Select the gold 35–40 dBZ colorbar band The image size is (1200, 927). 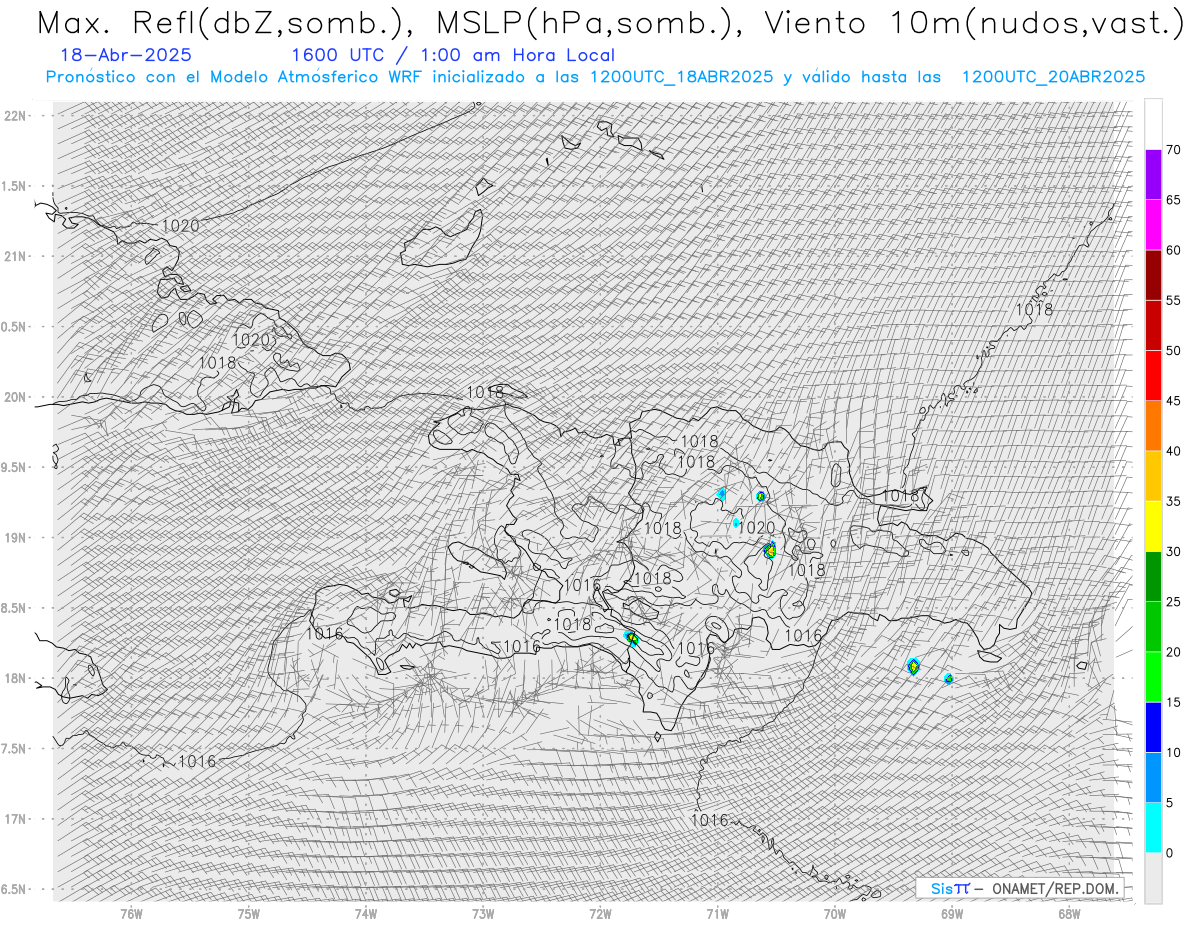click(x=1153, y=476)
